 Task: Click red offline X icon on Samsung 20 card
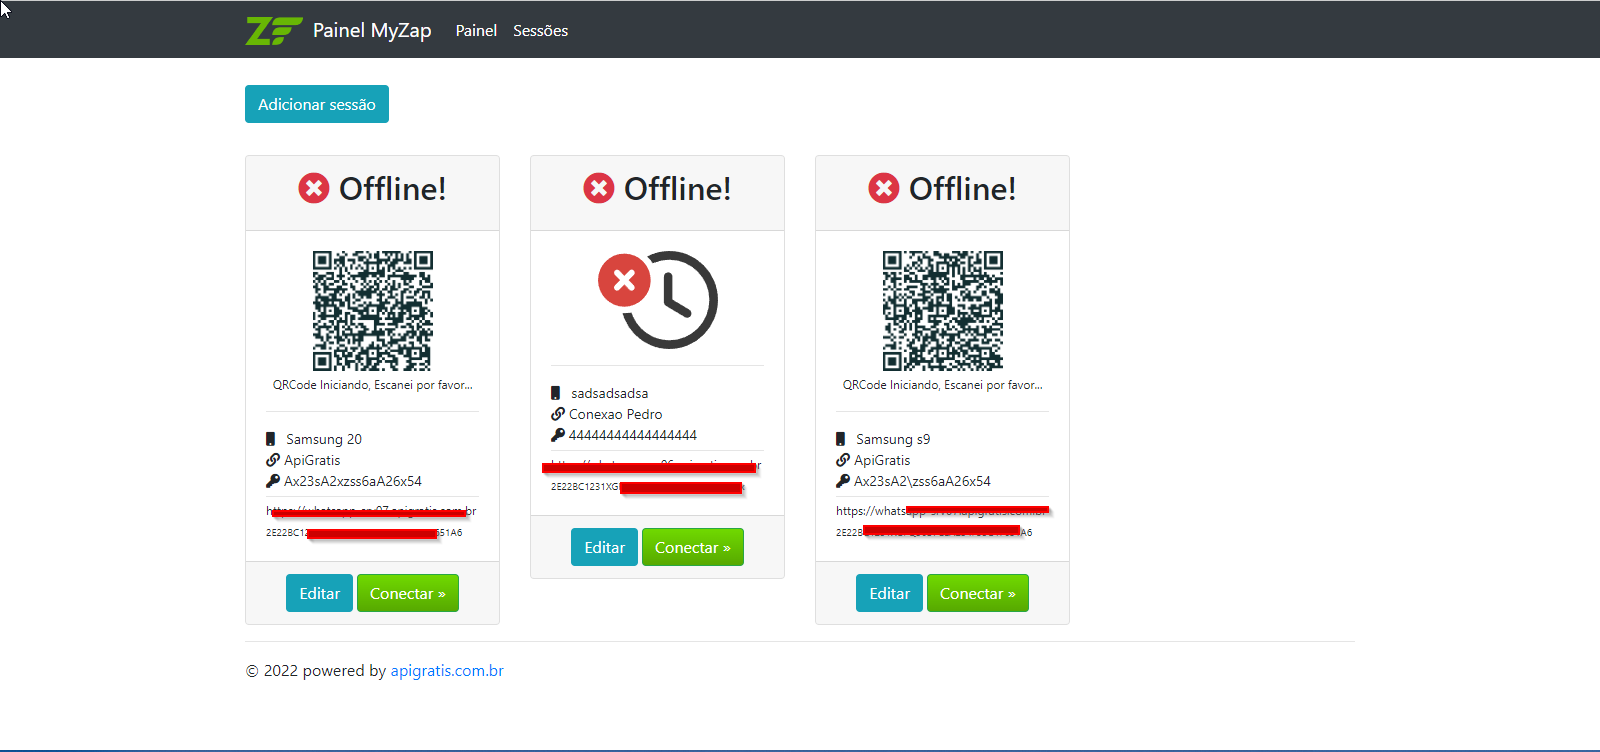314,188
